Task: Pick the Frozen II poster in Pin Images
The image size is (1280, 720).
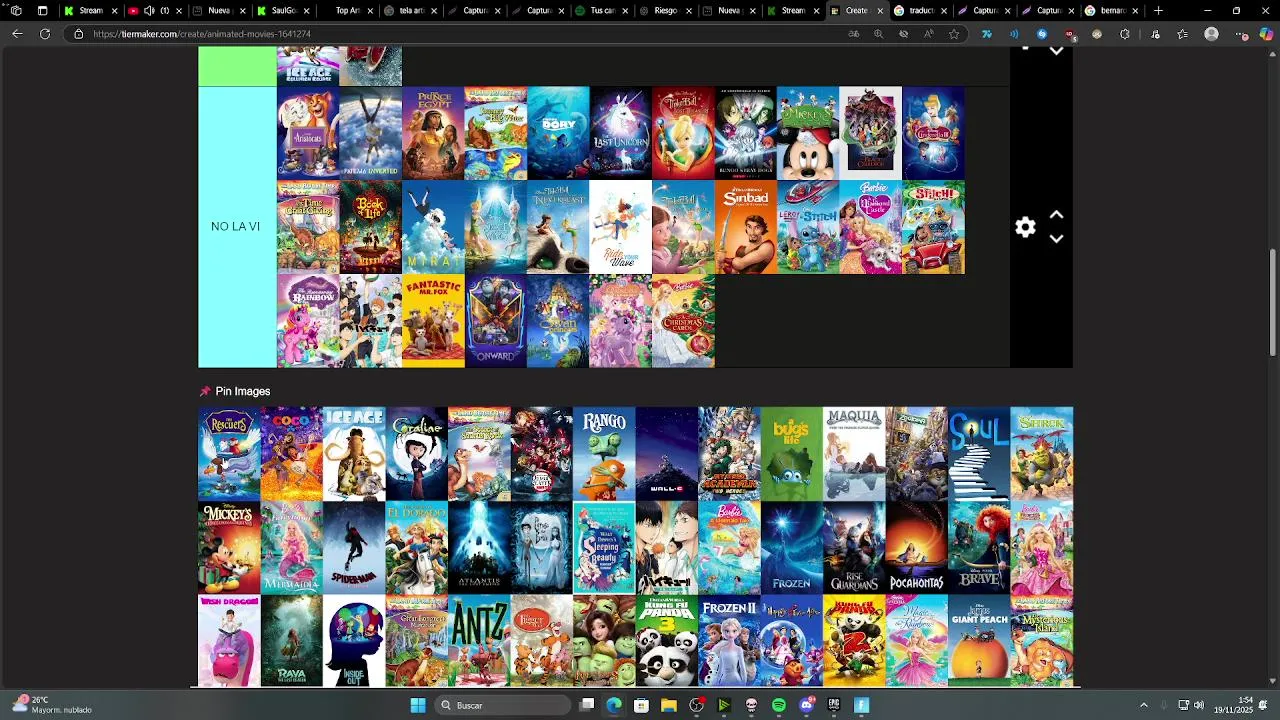Action: pos(729,641)
